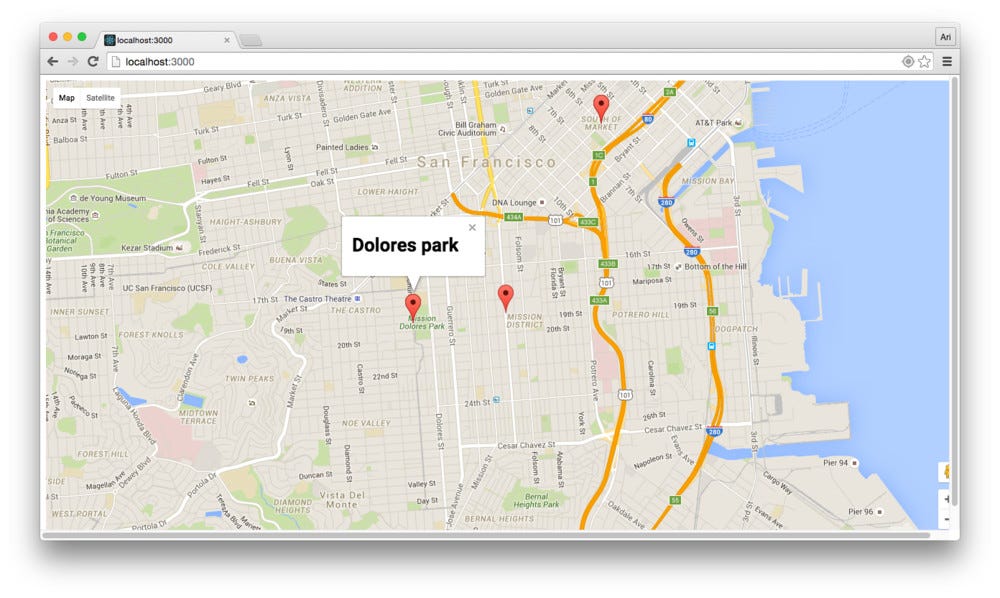
Task: Click the 434A highway exit sign
Action: coord(513,217)
